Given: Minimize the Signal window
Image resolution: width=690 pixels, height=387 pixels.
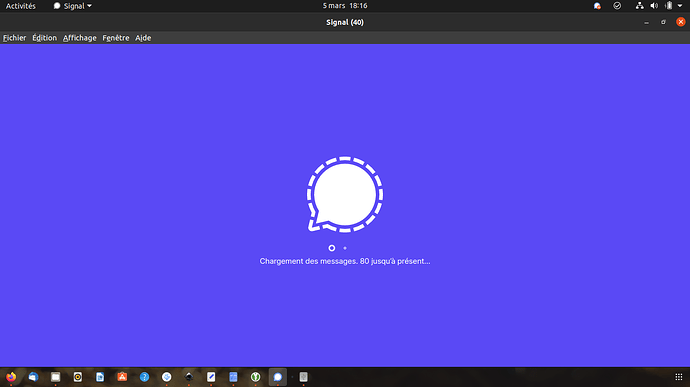Looking at the screenshot, I should tap(646, 22).
